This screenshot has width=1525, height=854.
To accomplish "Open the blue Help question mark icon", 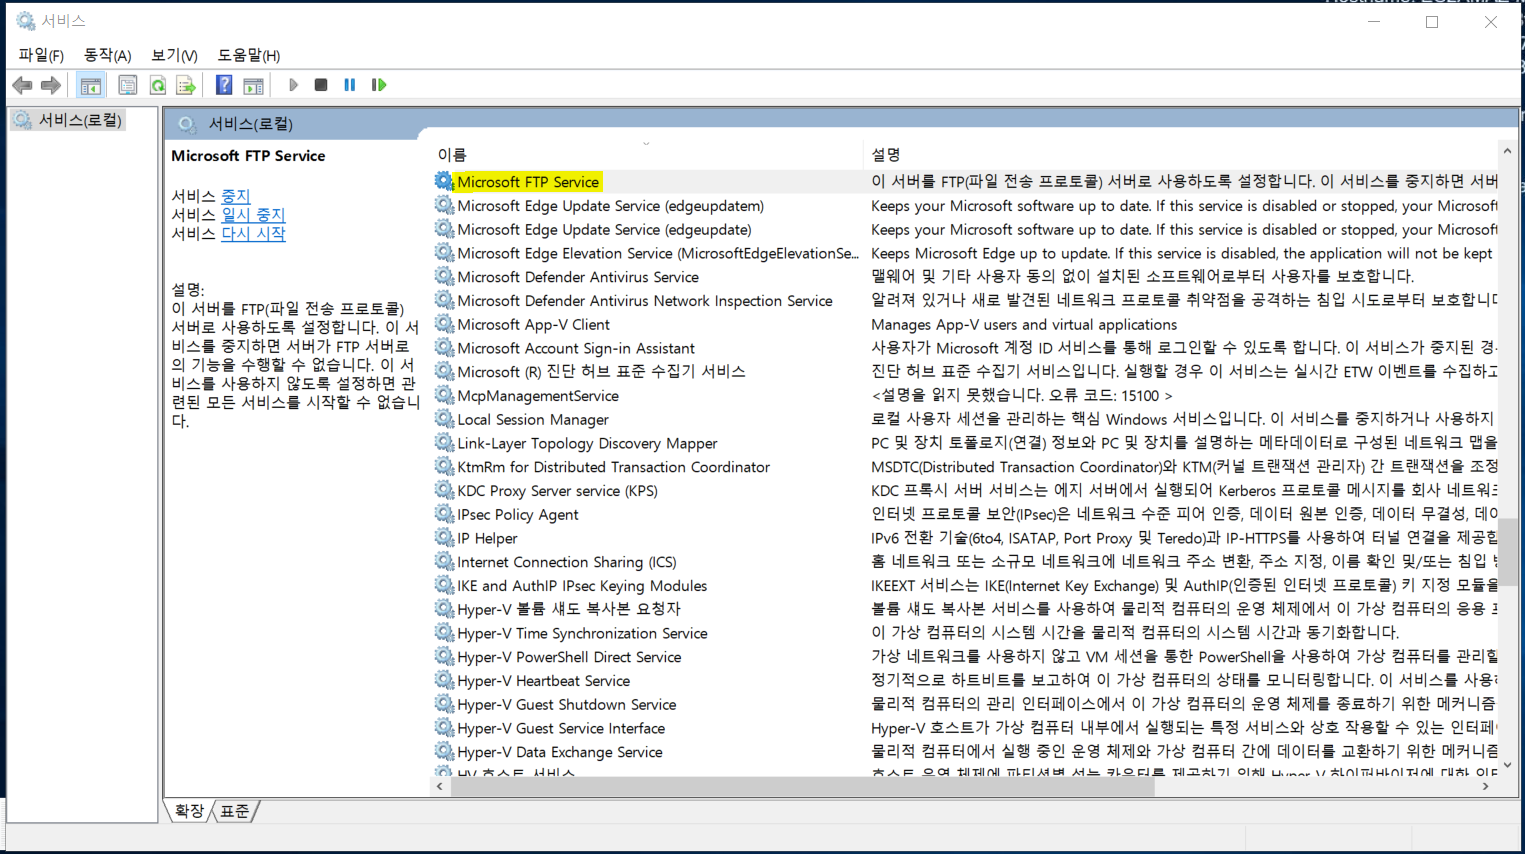I will (x=224, y=86).
